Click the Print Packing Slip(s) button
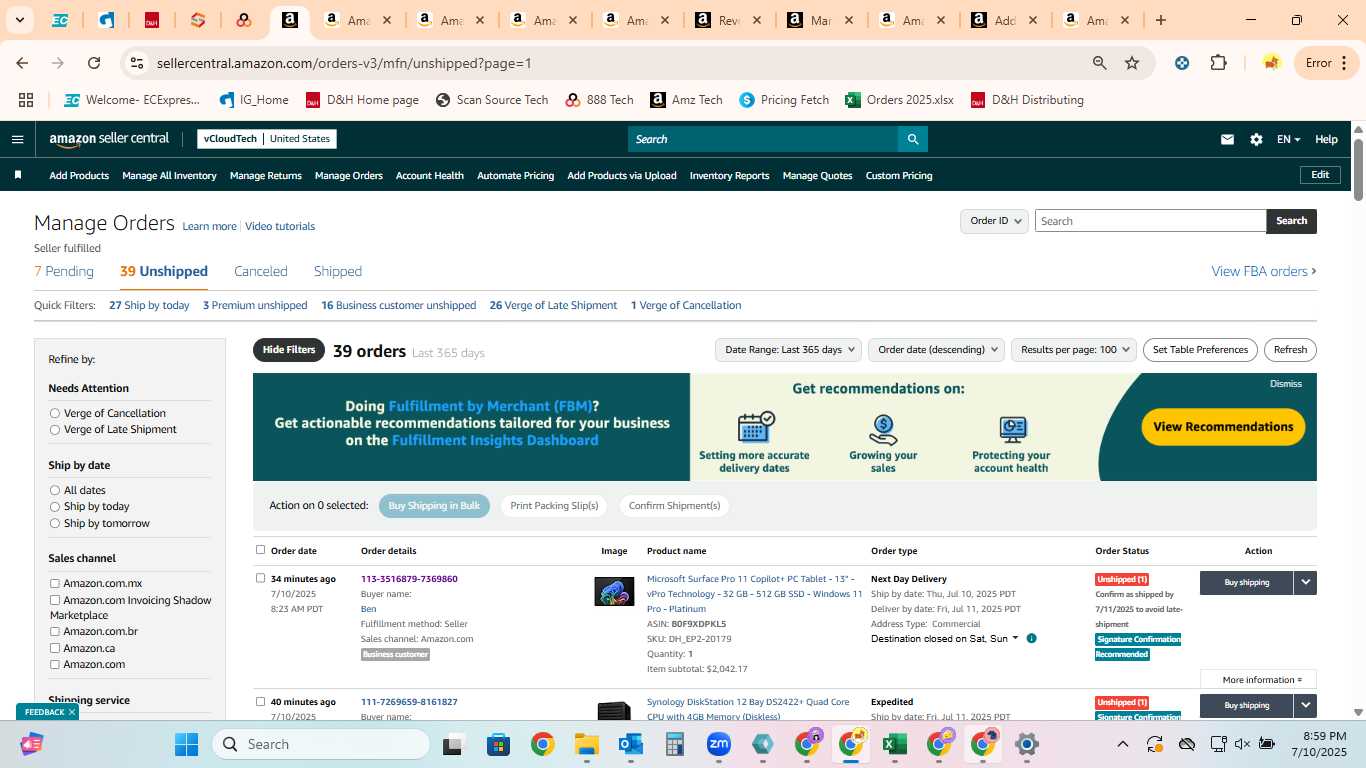 (x=554, y=505)
